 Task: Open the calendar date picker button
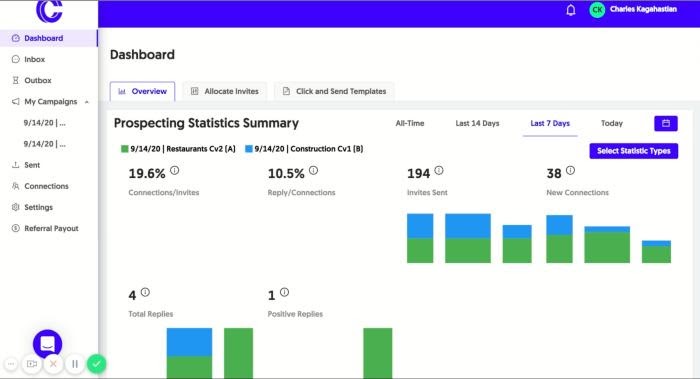(666, 123)
